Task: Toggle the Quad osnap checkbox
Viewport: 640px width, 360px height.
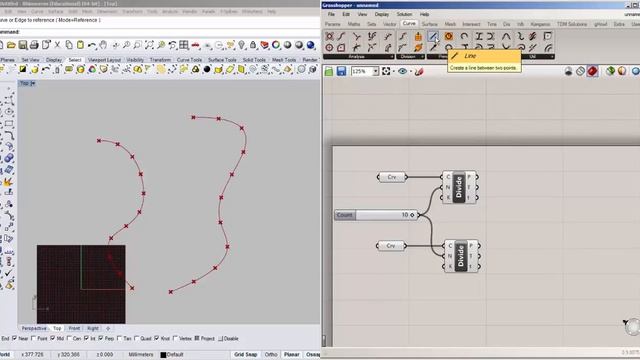Action: coord(137,338)
